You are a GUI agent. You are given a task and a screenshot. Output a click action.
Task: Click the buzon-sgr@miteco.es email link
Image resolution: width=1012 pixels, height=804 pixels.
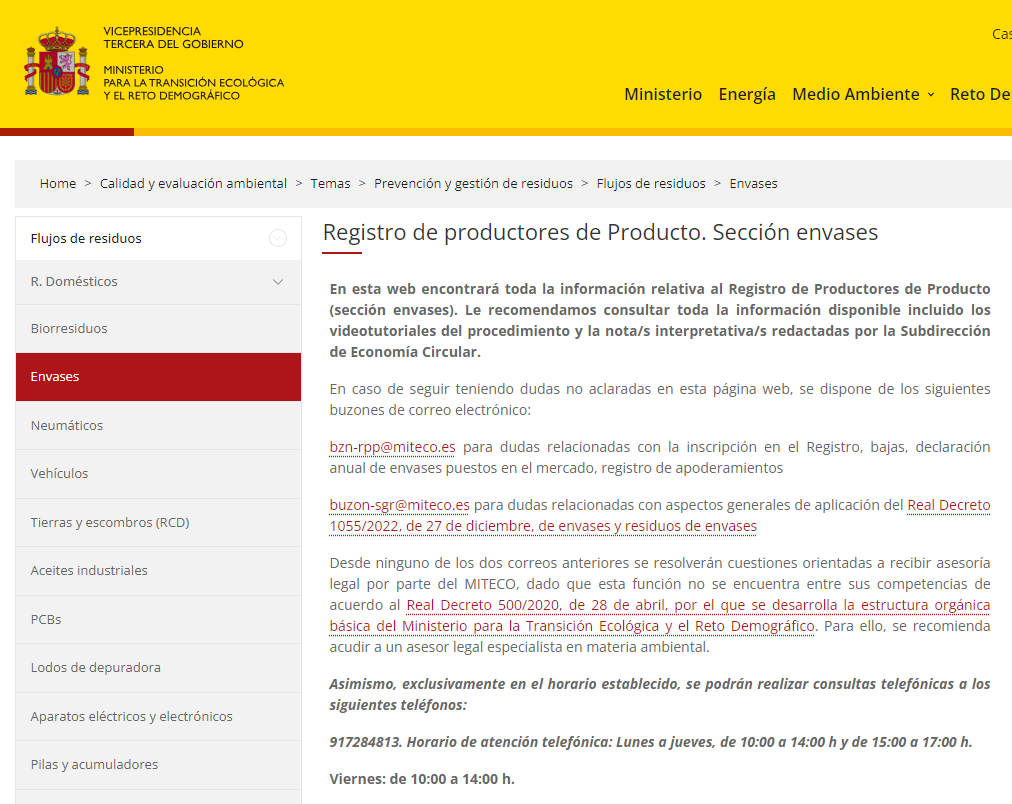[400, 505]
